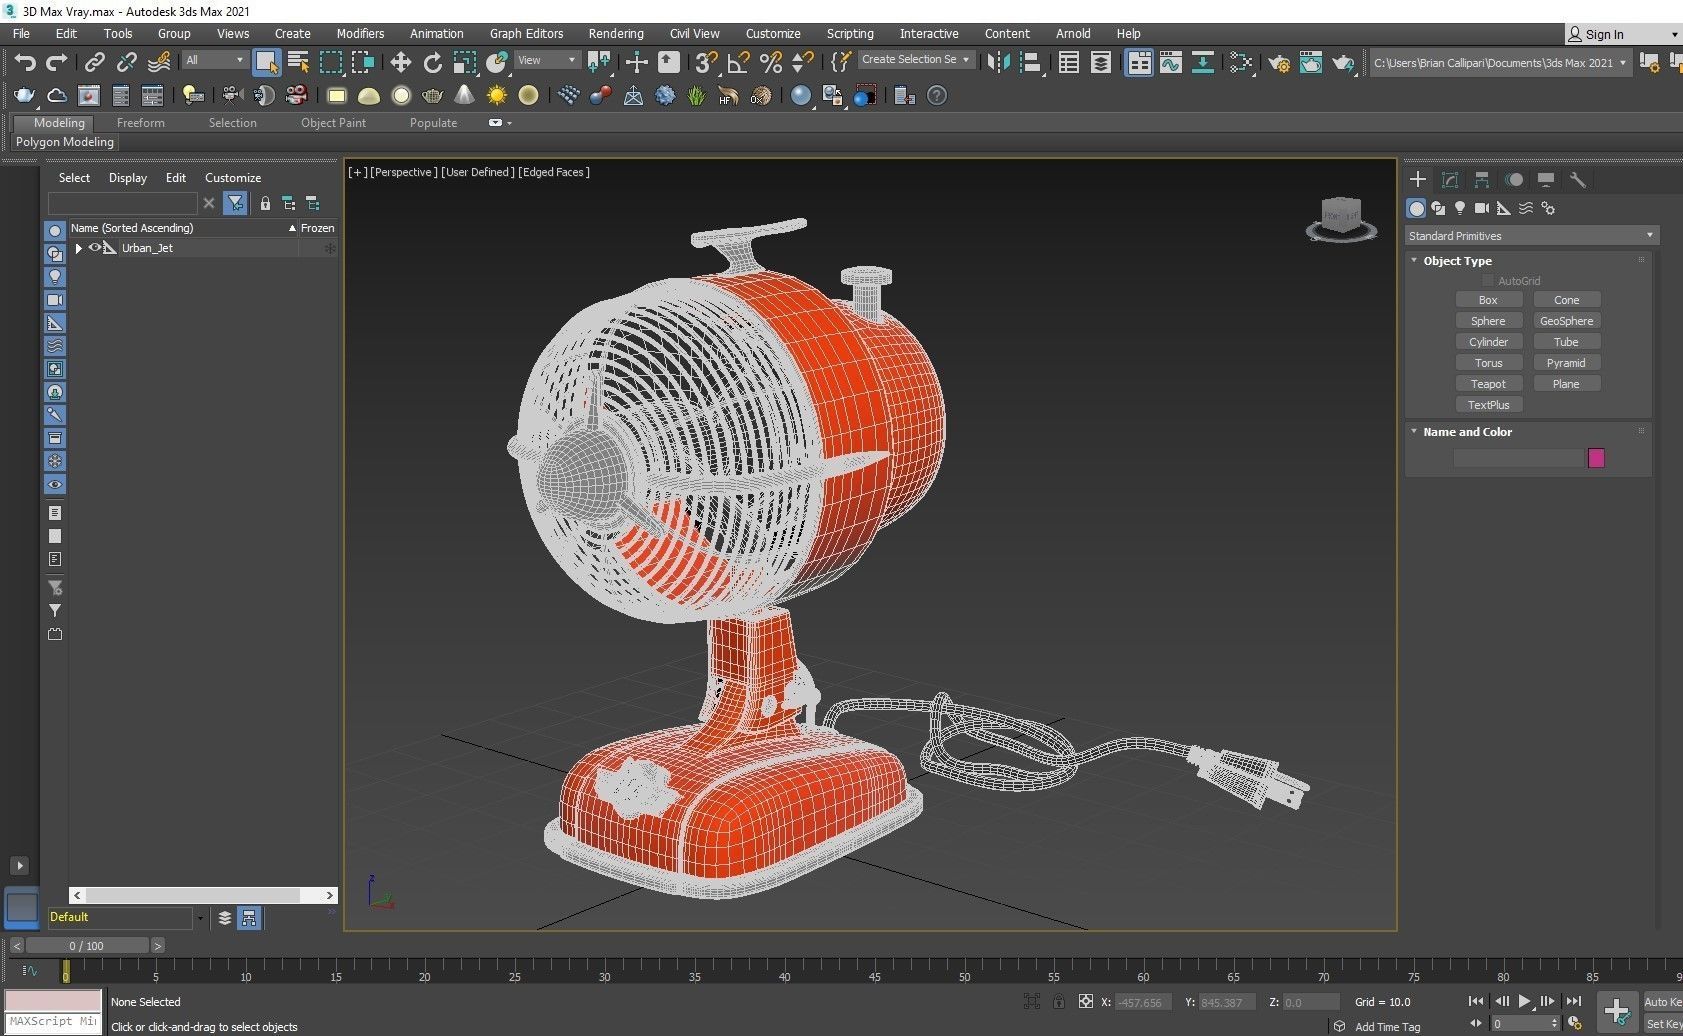Viewport: 1683px width, 1036px height.
Task: Open the Motion panel tab
Action: pyautogui.click(x=1514, y=180)
